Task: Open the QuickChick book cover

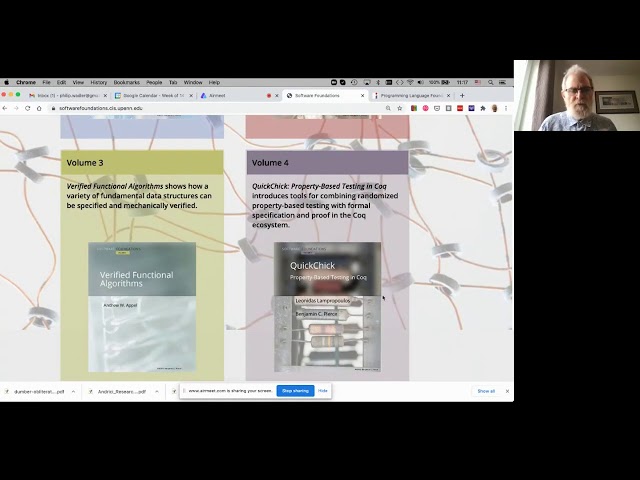Action: point(327,307)
